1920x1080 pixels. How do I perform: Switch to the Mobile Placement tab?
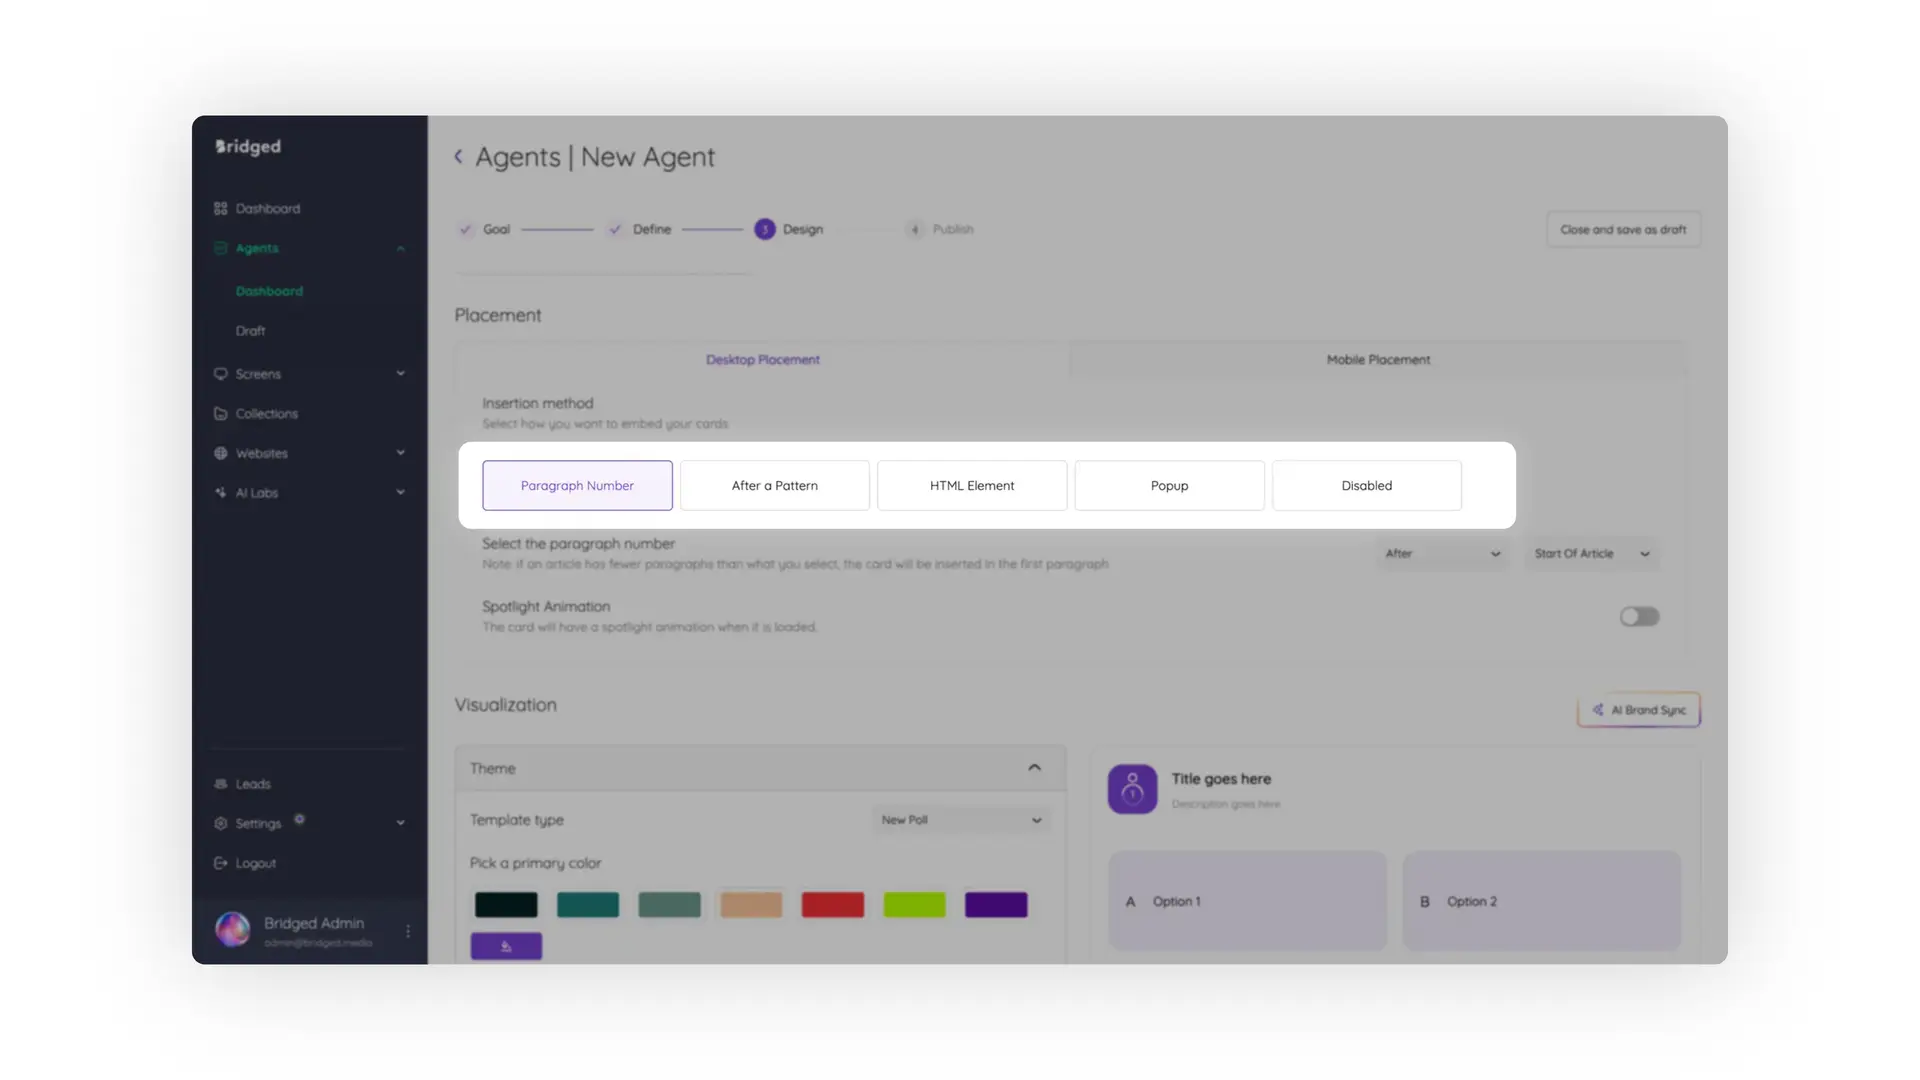click(1378, 359)
